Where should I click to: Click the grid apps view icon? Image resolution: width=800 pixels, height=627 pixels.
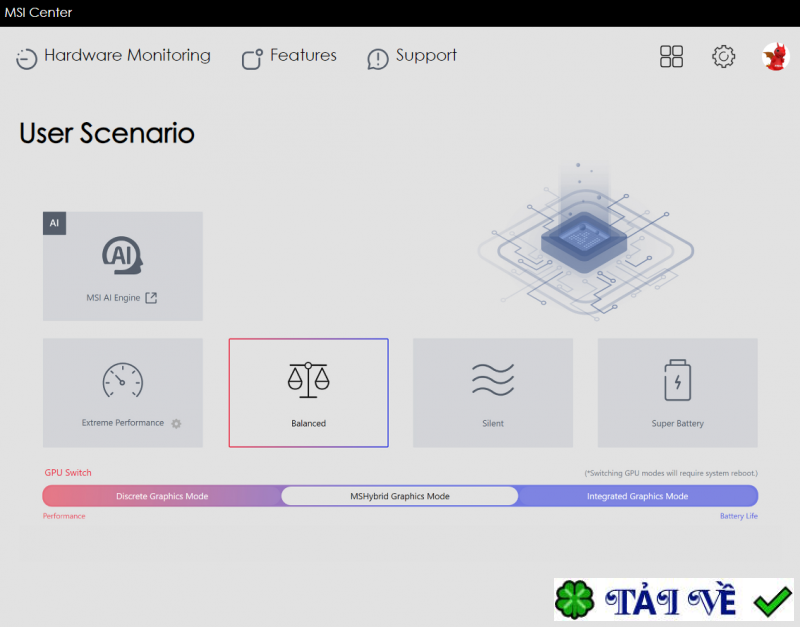point(671,56)
